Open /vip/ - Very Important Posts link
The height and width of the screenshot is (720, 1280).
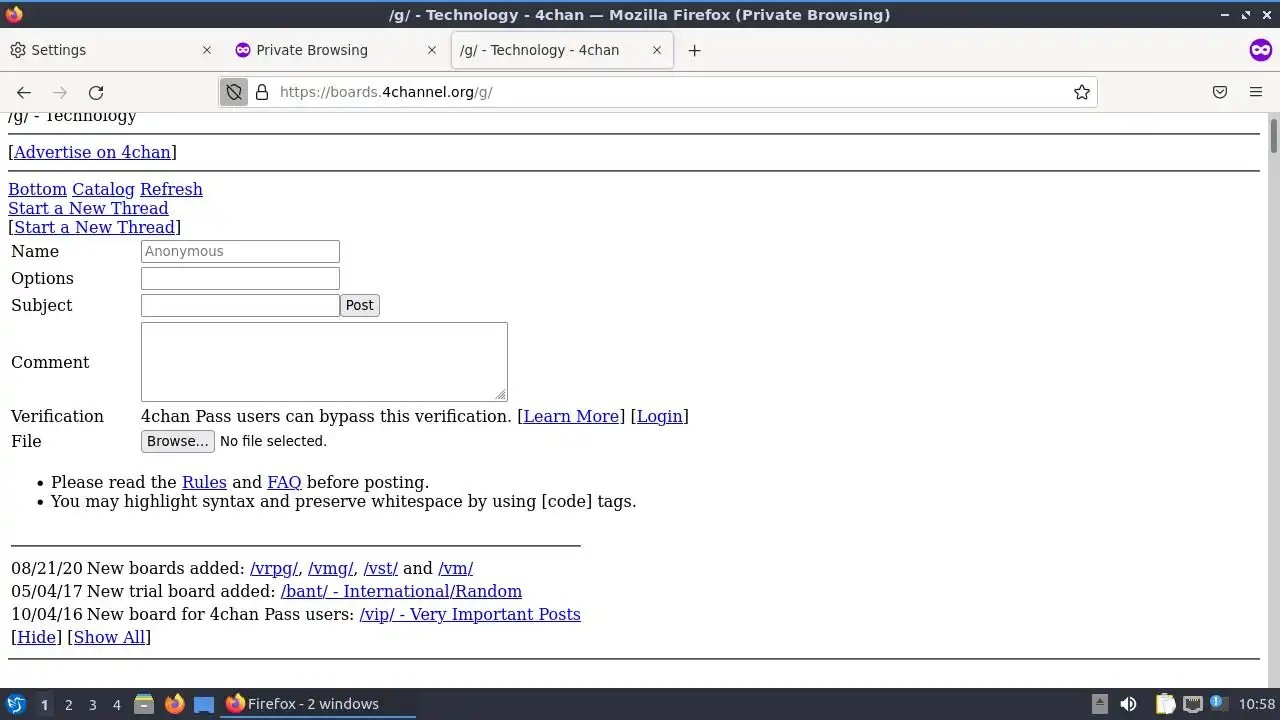tap(470, 614)
